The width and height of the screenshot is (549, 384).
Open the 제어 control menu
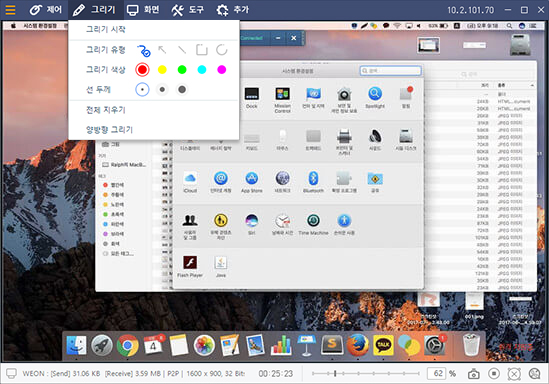click(46, 10)
